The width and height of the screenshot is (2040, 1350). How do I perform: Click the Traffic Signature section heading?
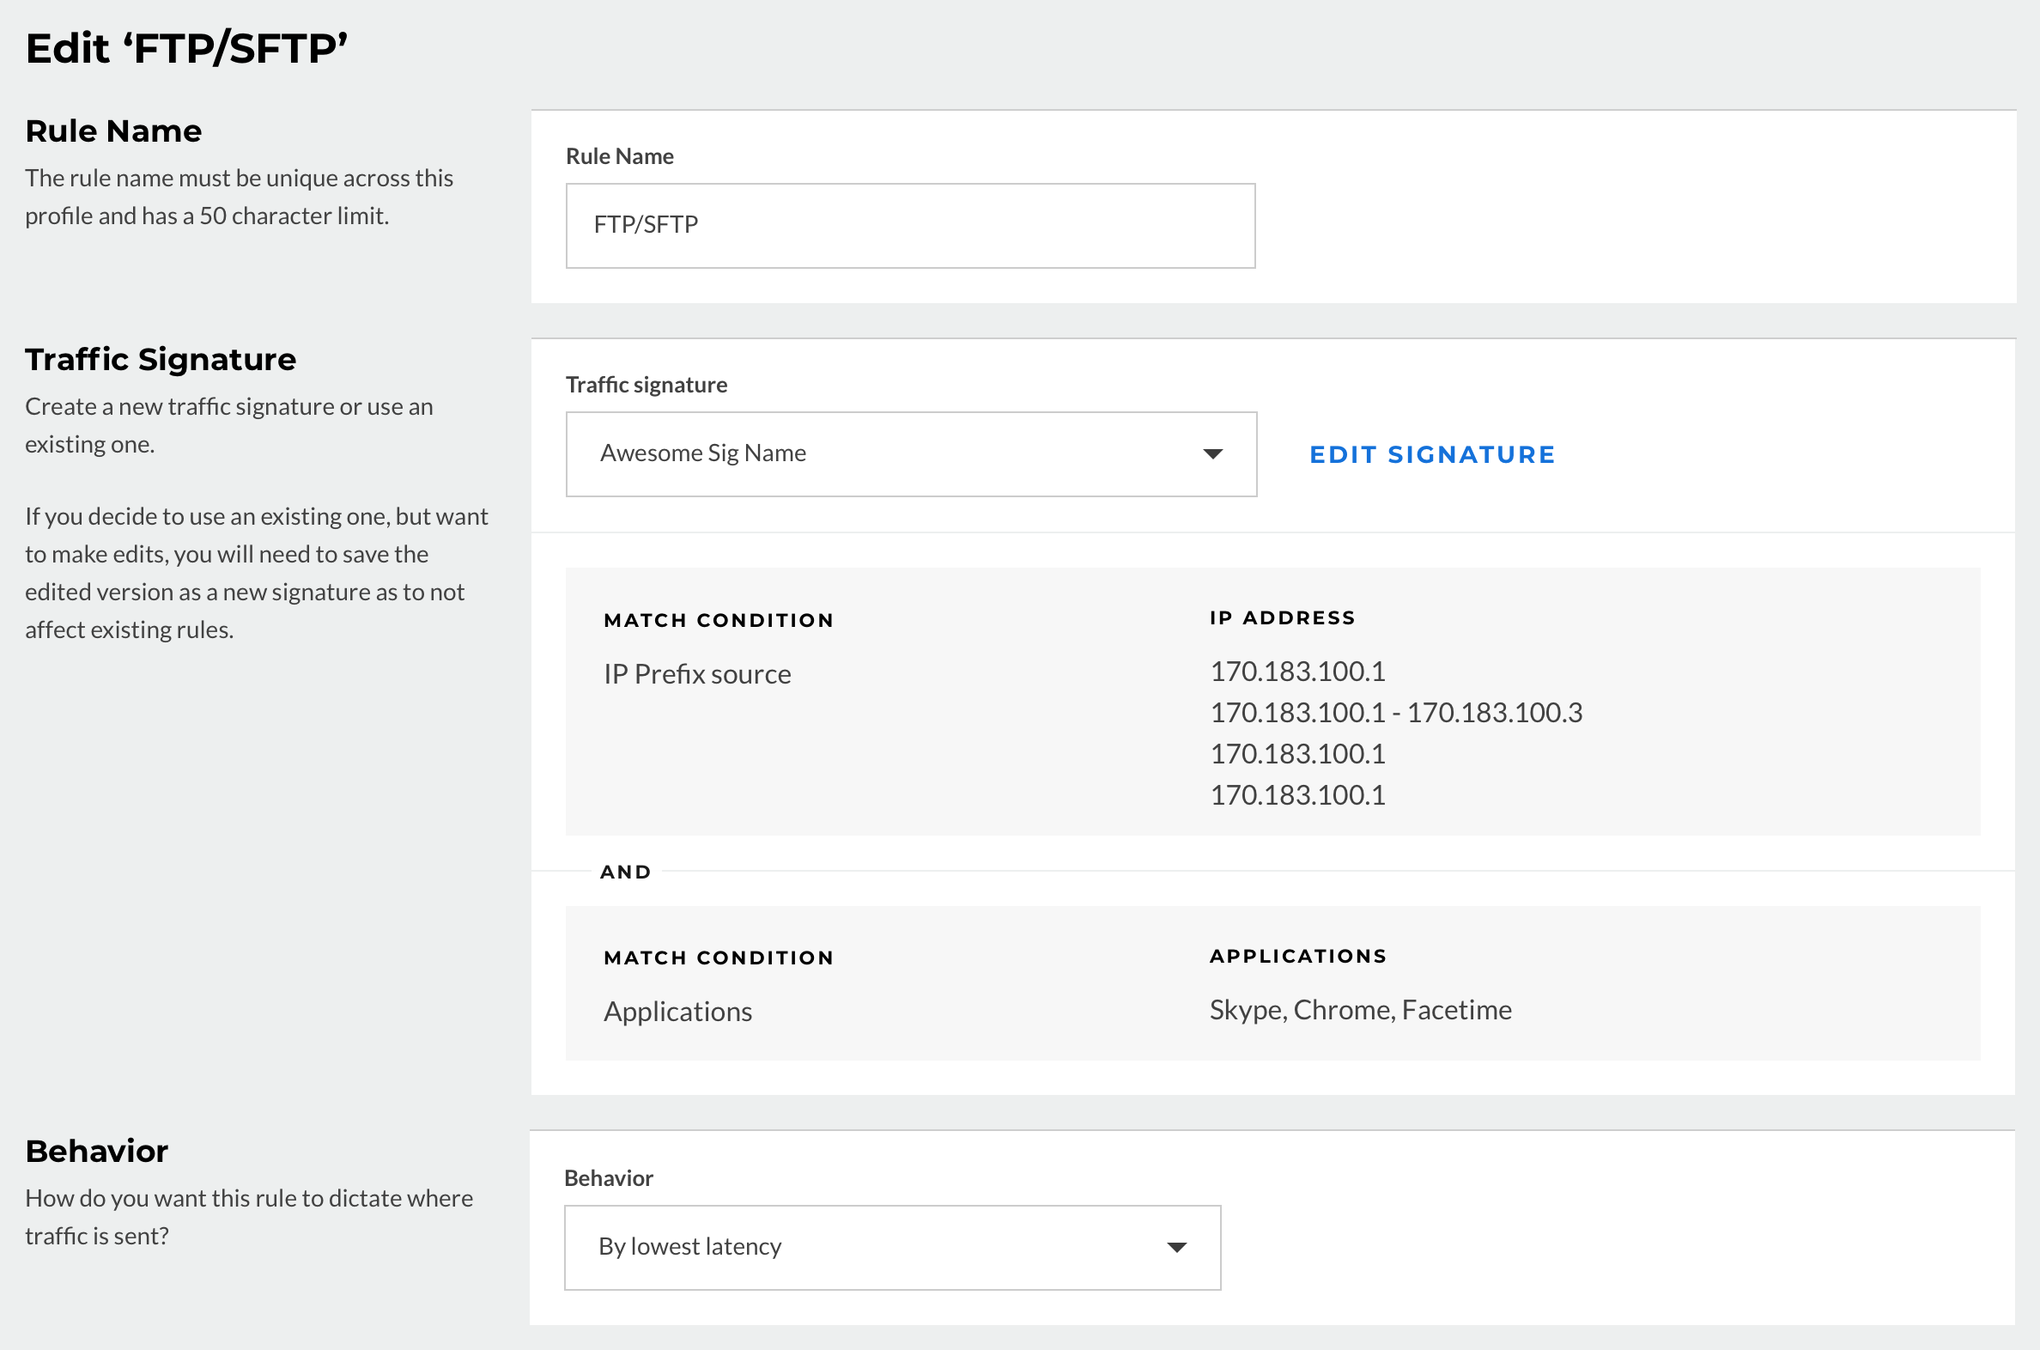point(160,359)
